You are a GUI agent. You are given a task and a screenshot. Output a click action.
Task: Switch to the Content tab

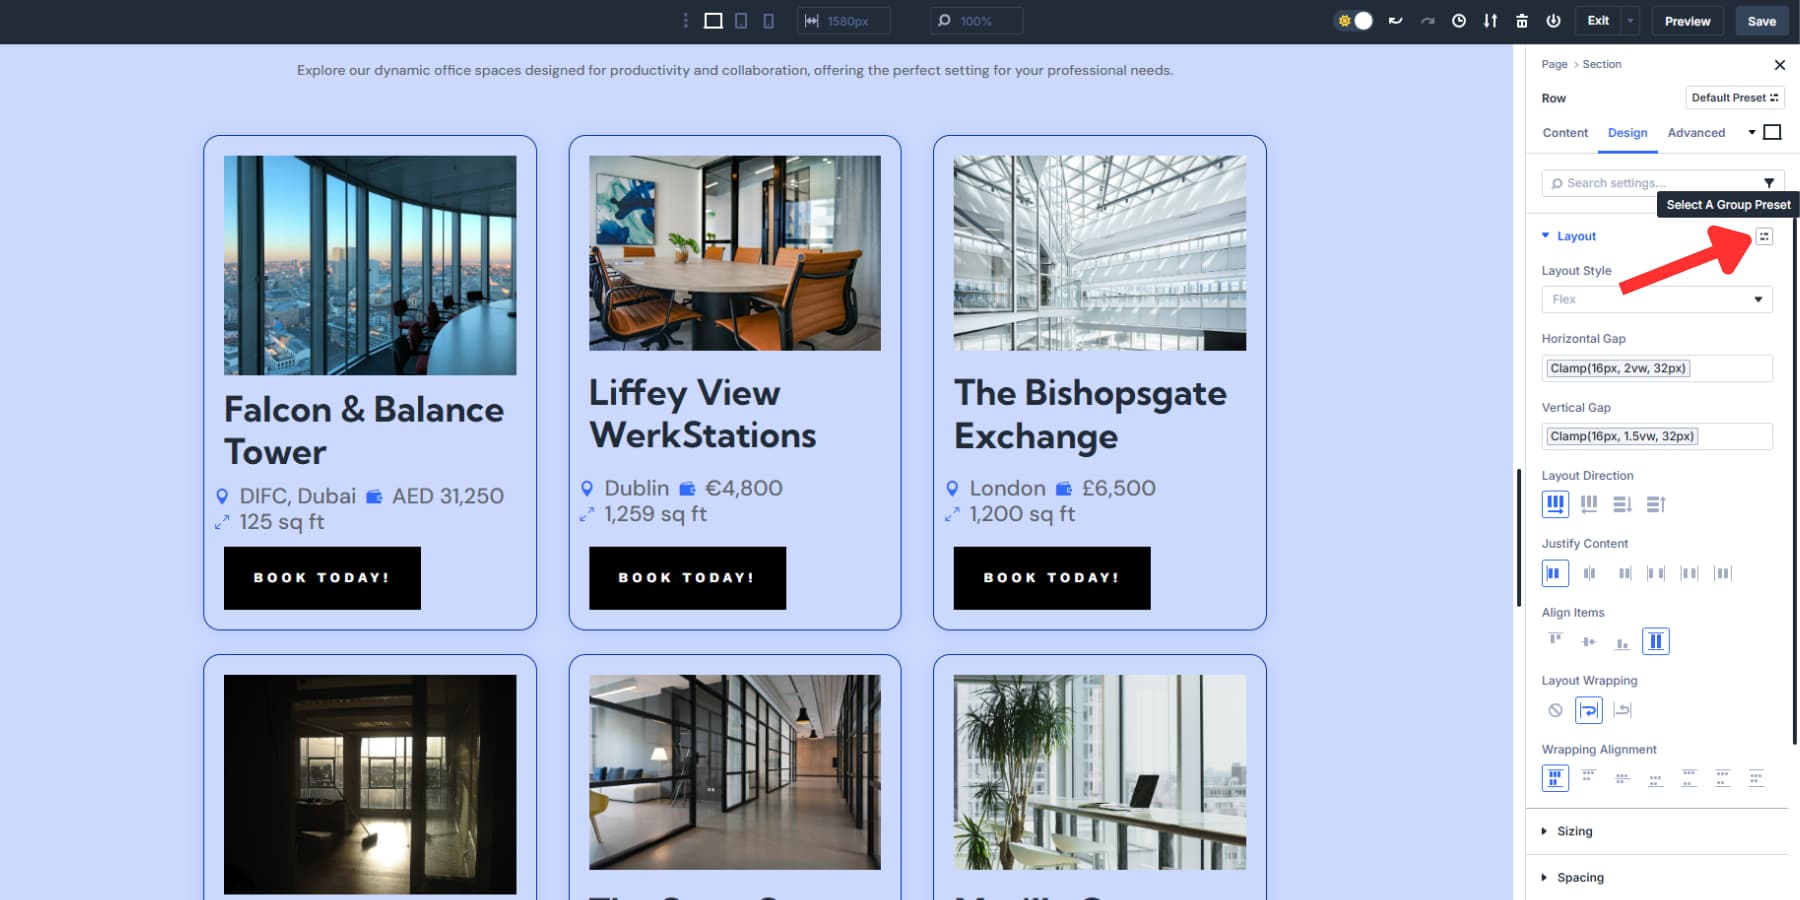click(x=1565, y=133)
